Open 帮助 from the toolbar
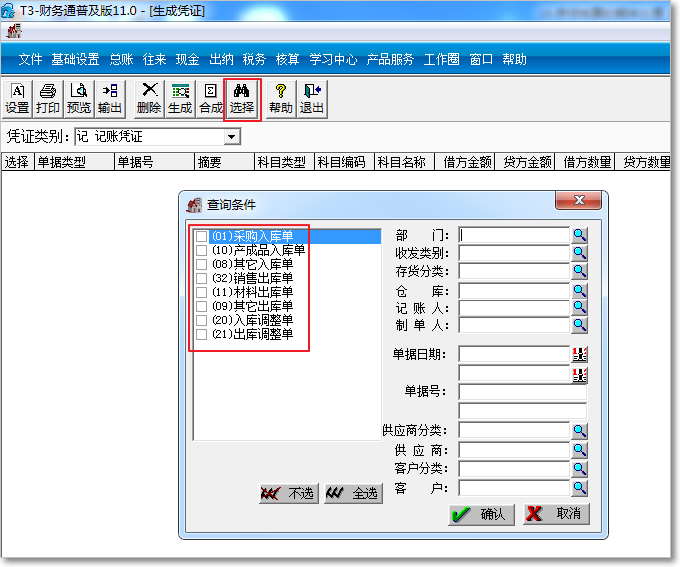Screen dimensions: 680x567 (x=281, y=98)
